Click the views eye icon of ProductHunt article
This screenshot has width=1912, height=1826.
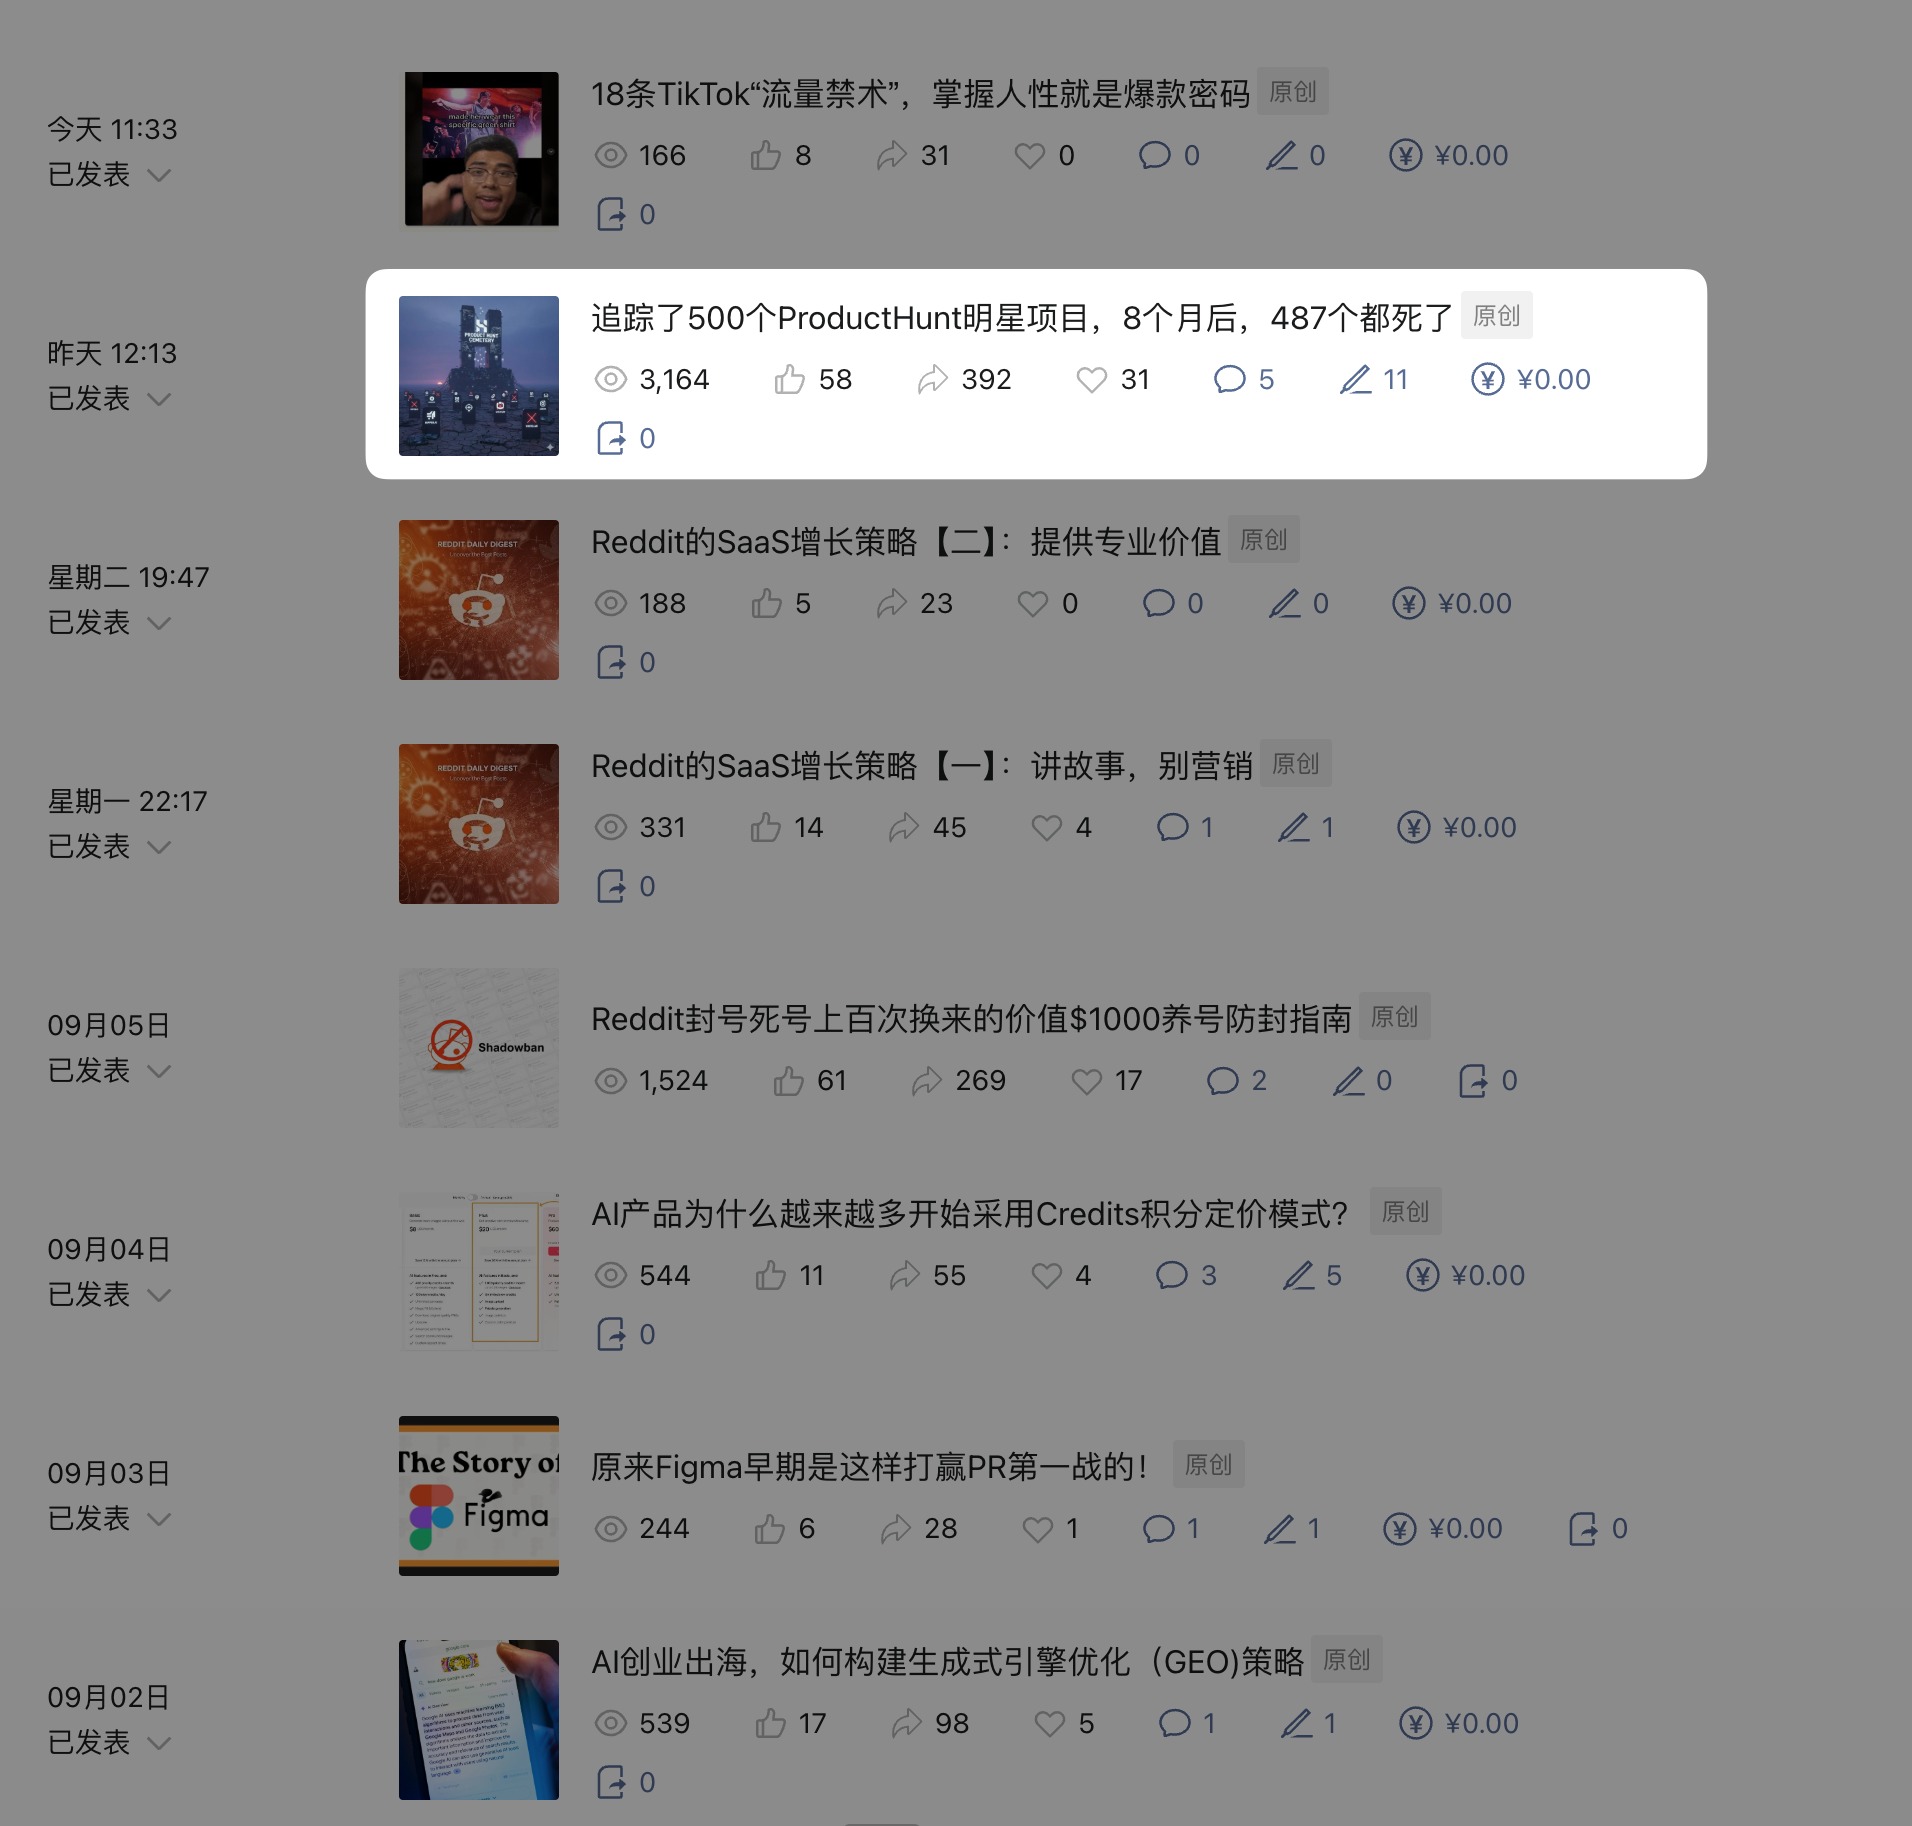(x=610, y=380)
